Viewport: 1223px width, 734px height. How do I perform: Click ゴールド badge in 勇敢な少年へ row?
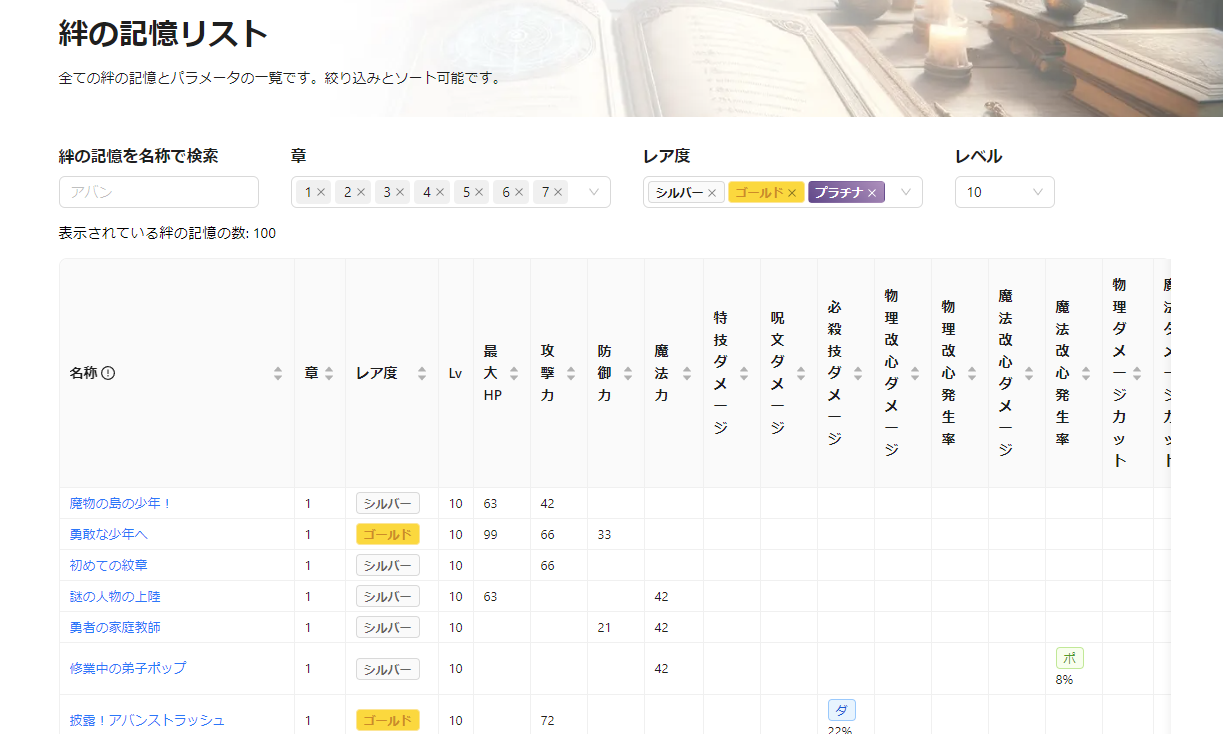[388, 534]
